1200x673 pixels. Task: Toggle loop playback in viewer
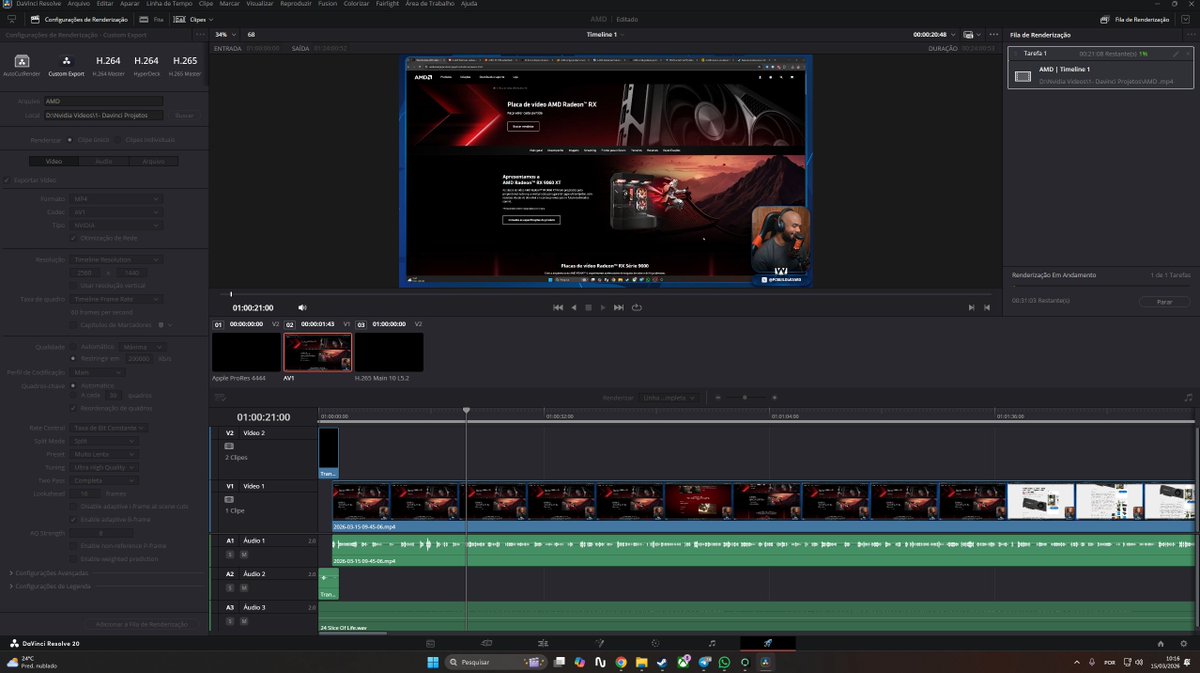(637, 308)
